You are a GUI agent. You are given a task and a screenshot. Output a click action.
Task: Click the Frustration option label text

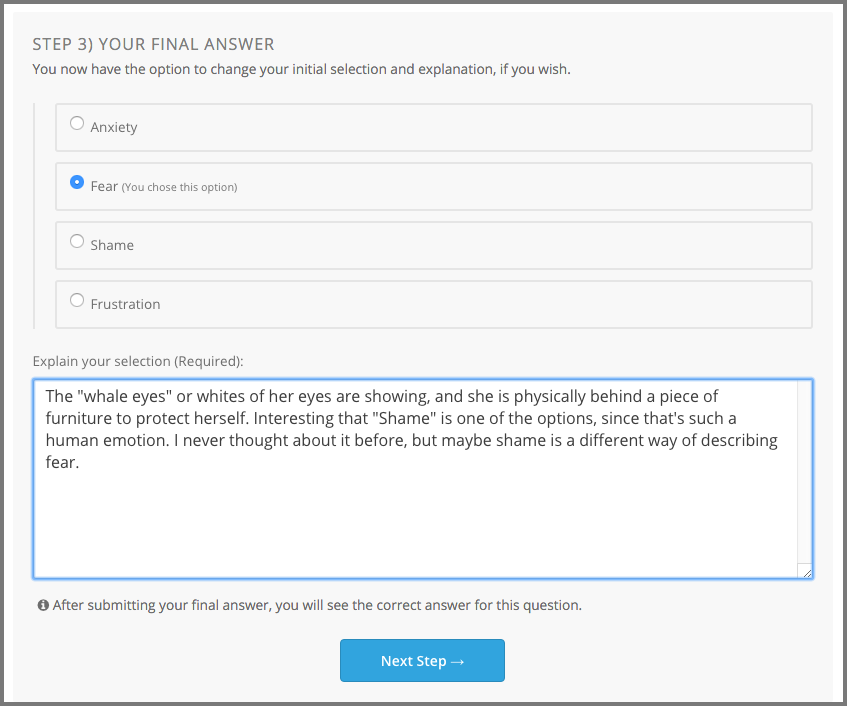[125, 304]
